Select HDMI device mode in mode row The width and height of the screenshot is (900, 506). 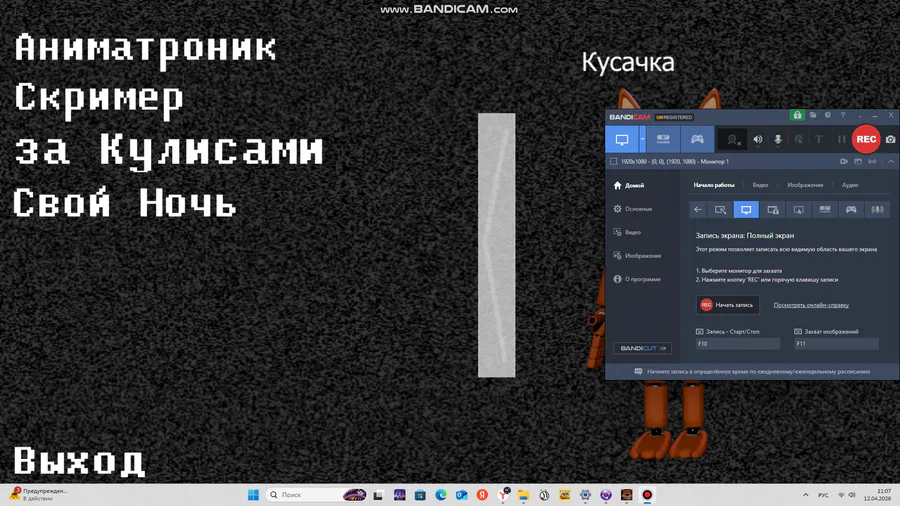click(x=825, y=209)
